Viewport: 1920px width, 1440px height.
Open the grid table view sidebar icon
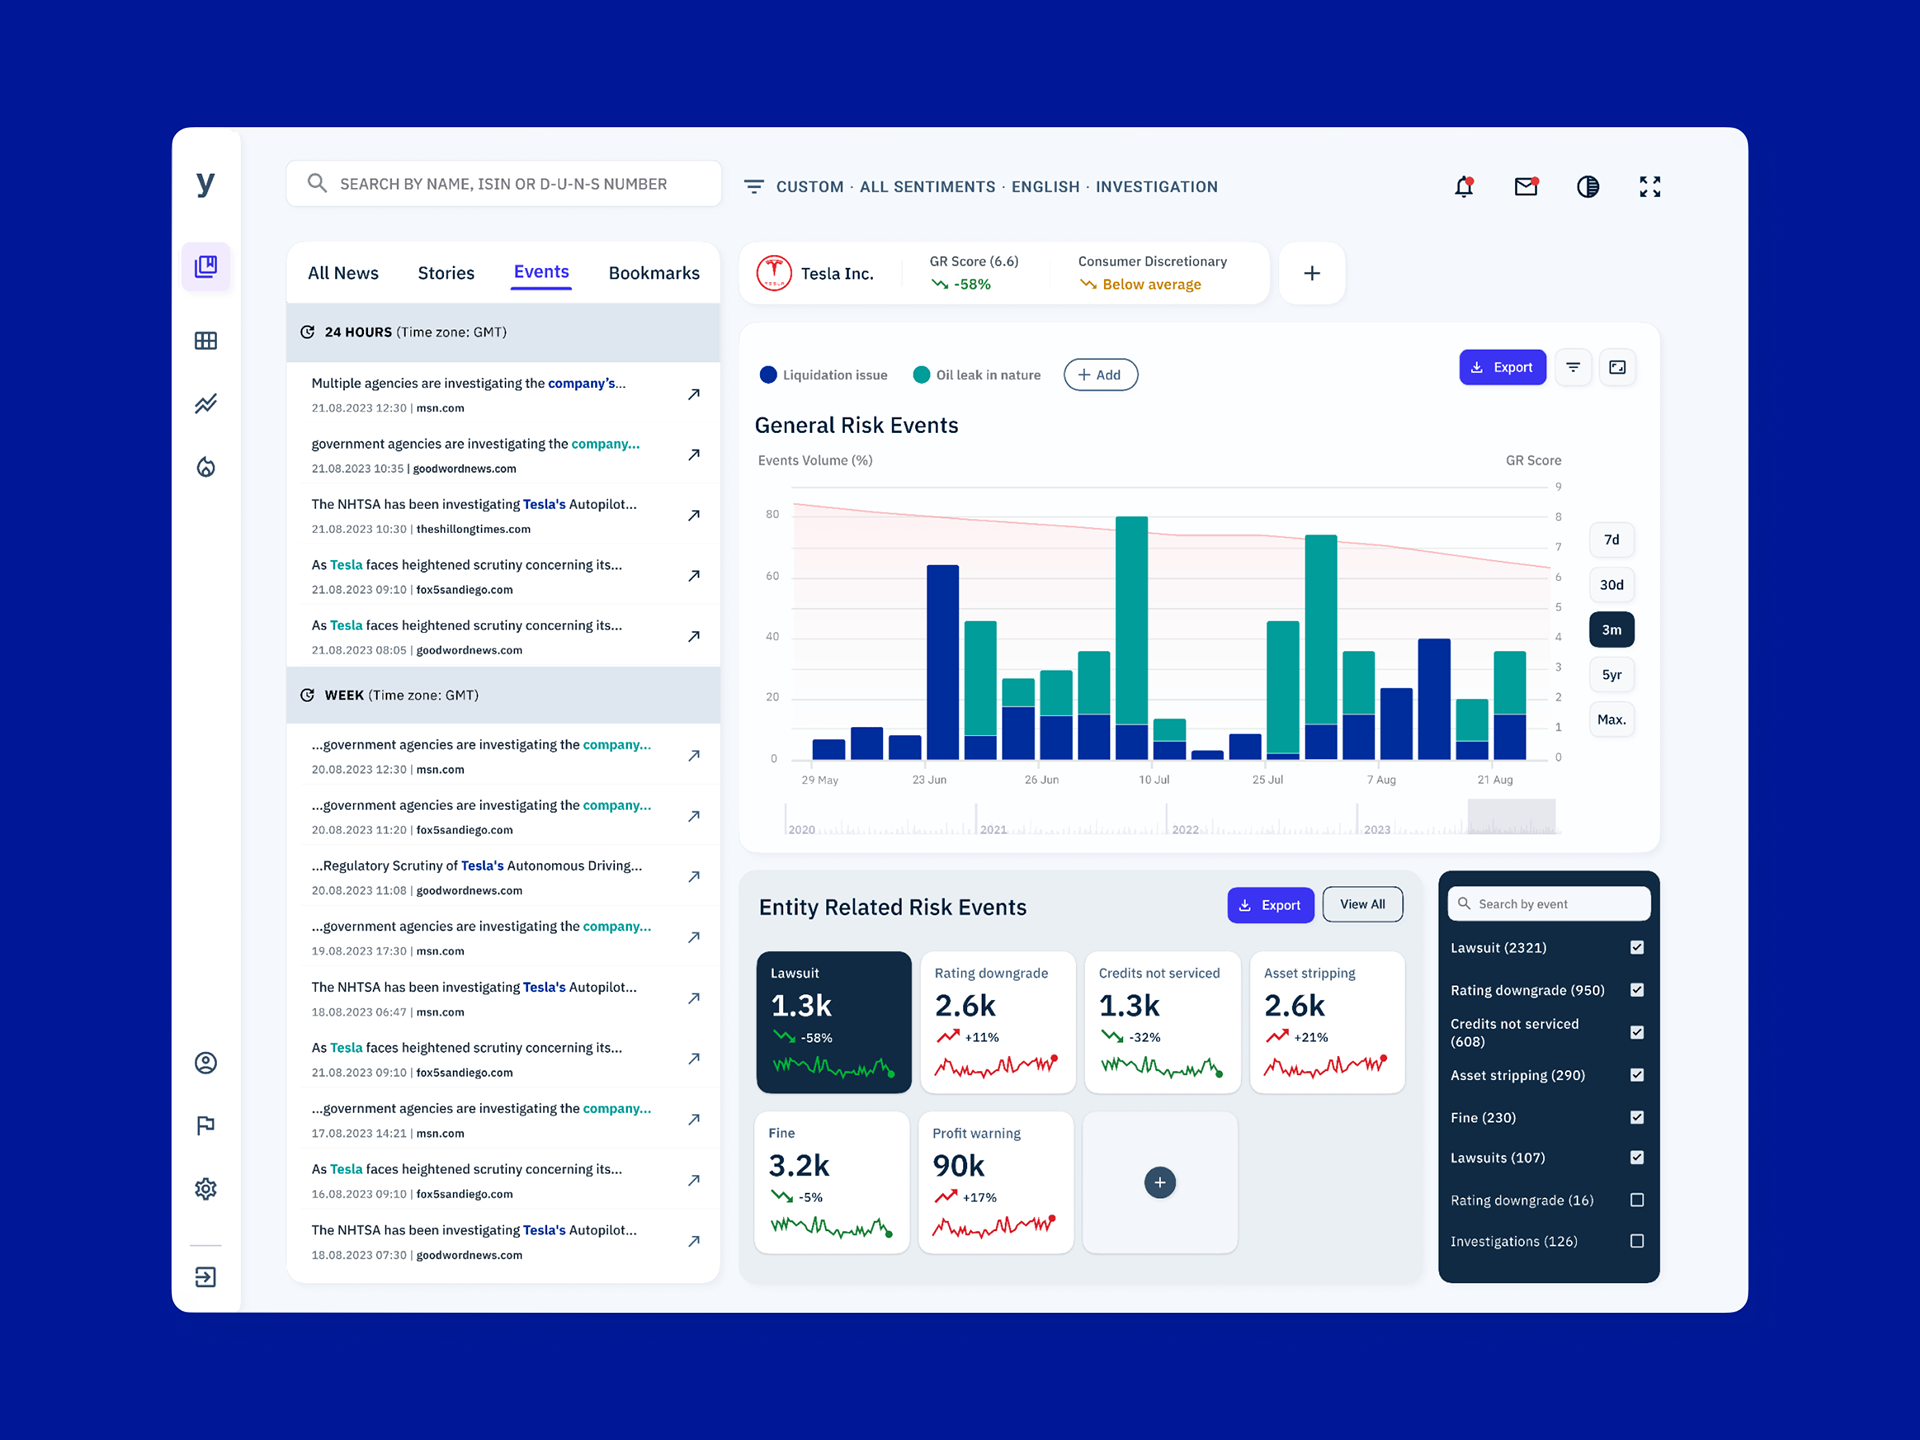(206, 341)
